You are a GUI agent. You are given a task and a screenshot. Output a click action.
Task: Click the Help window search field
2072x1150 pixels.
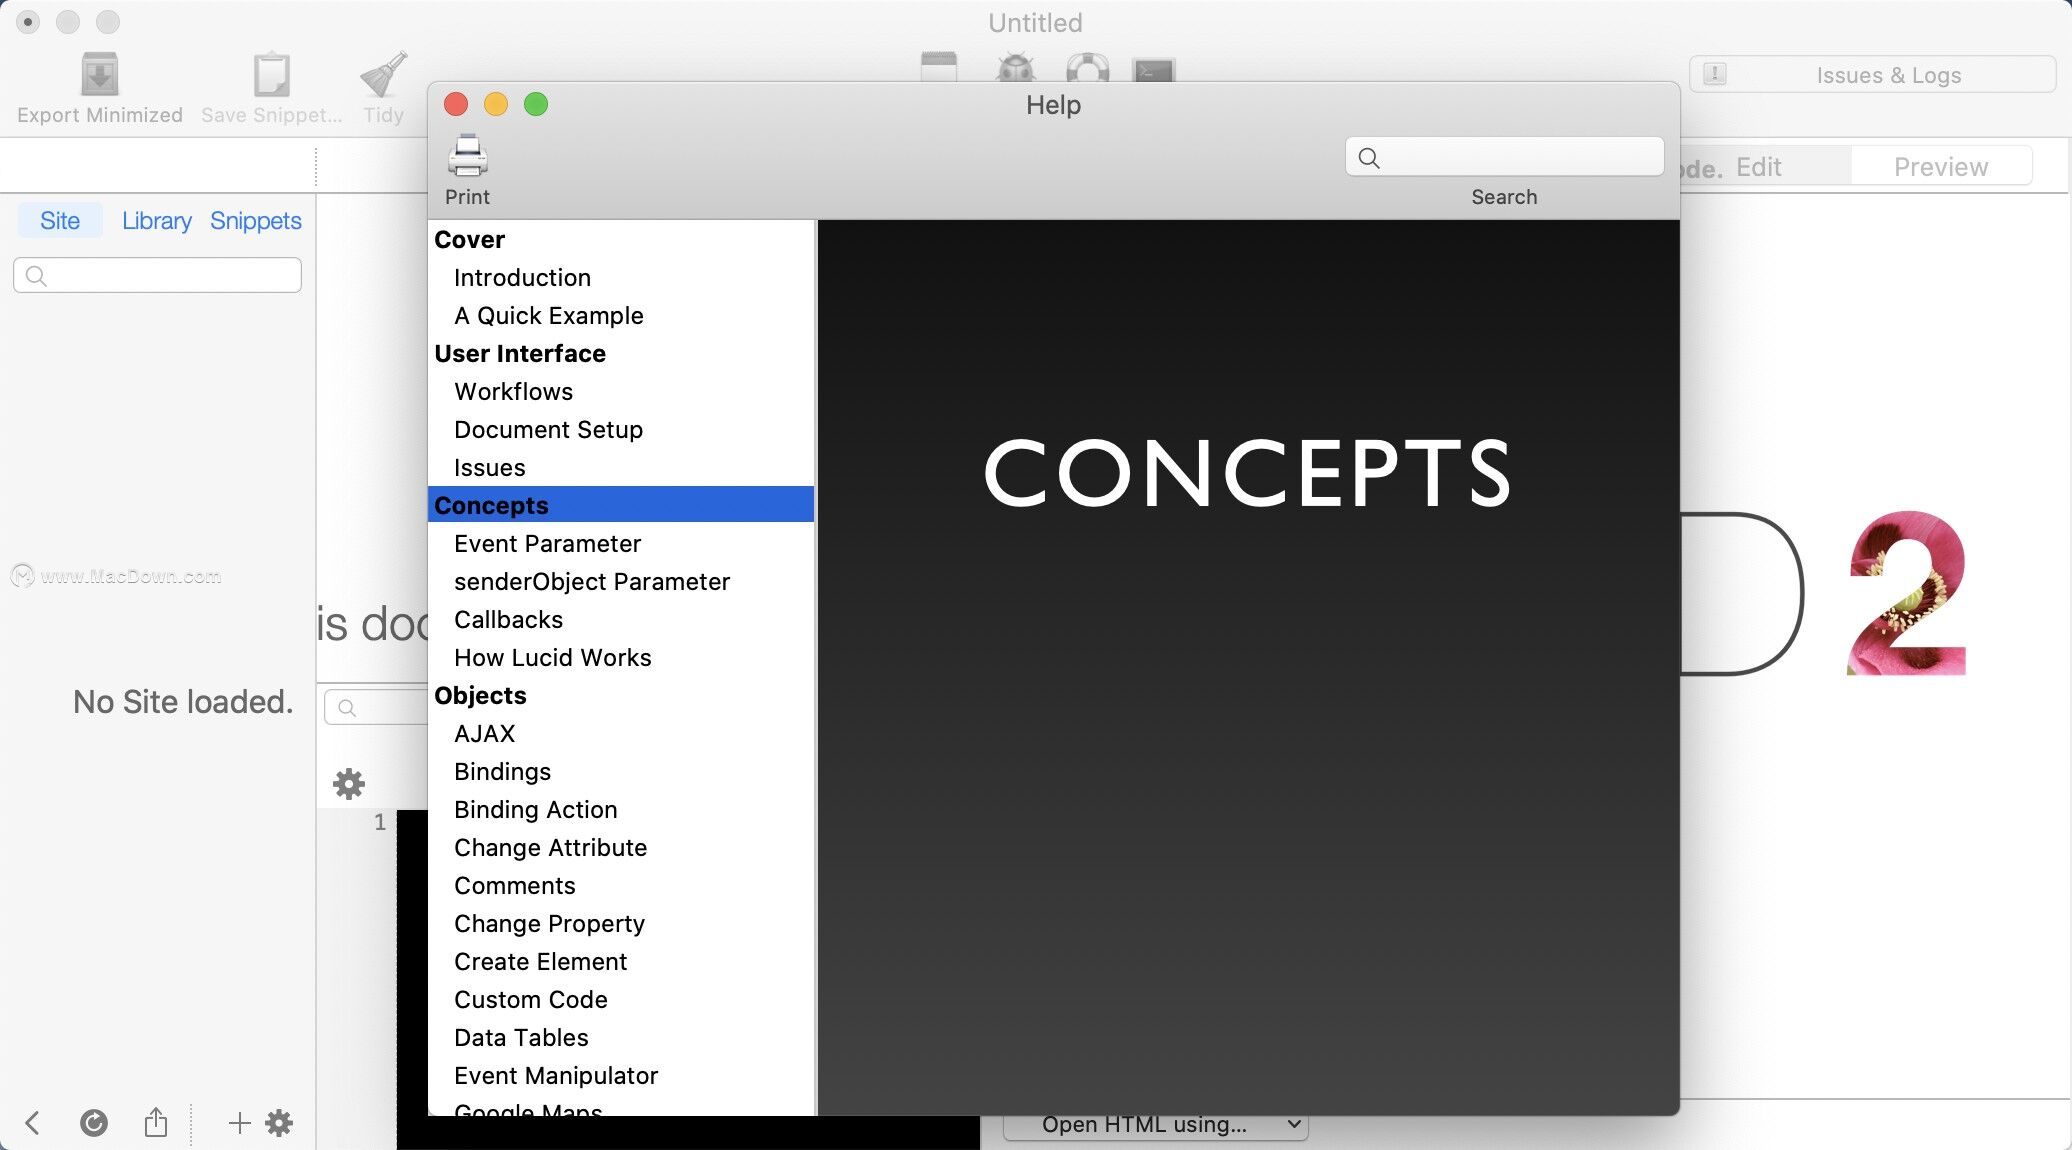click(x=1504, y=157)
